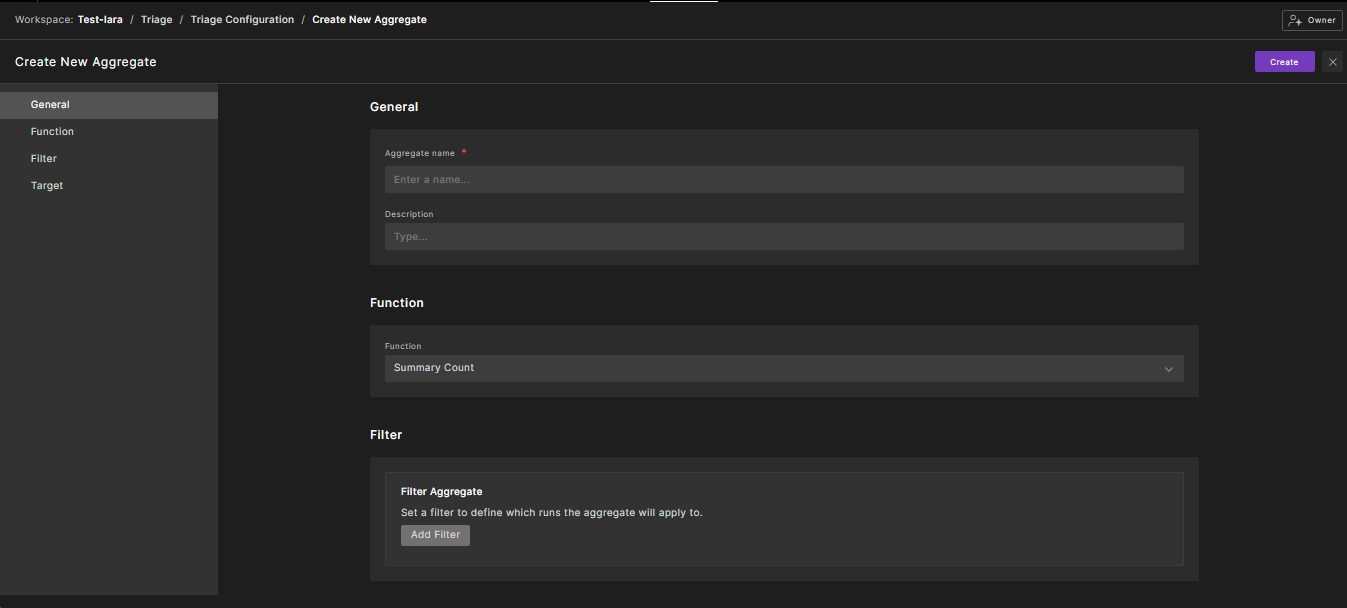Select General in the left sidebar
Image resolution: width=1347 pixels, height=608 pixels.
coord(50,105)
